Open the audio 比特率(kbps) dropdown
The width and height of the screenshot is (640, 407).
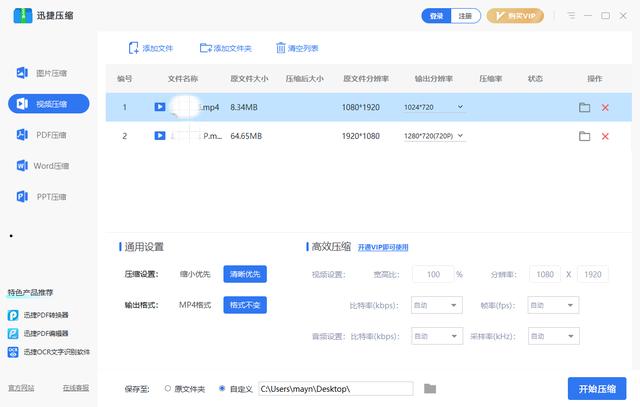tap(437, 336)
